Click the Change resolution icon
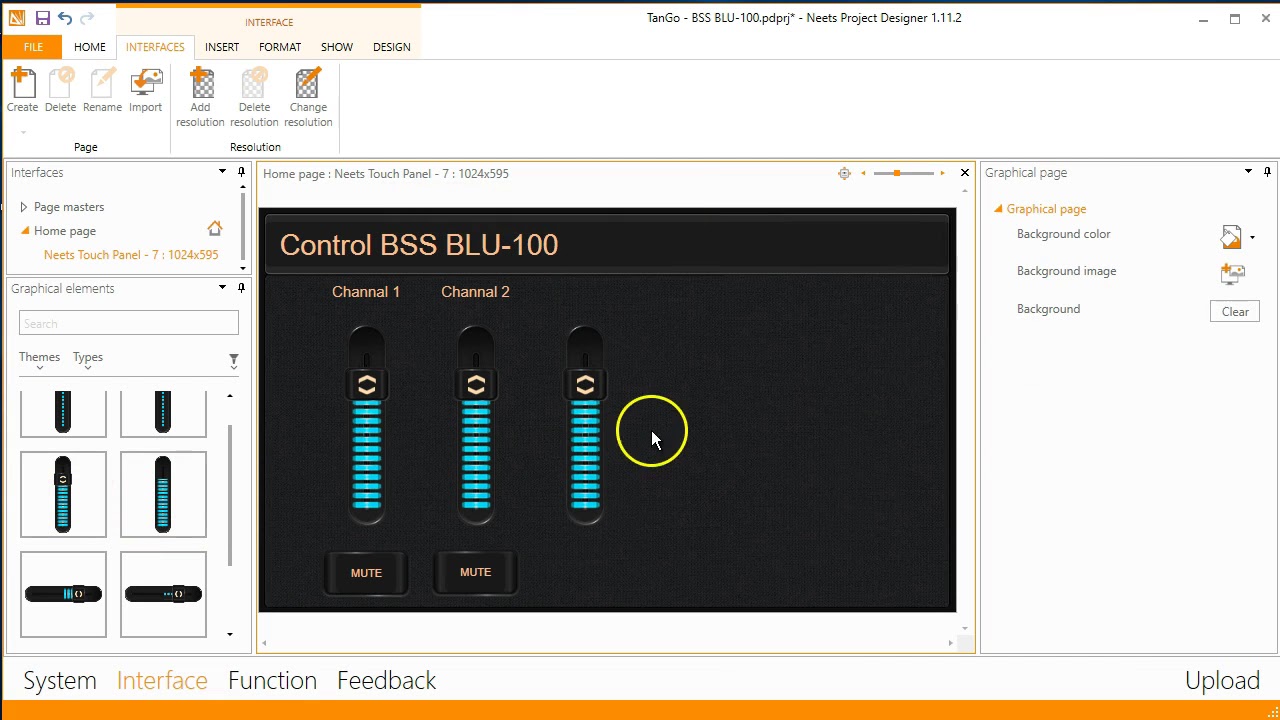Viewport: 1280px width, 720px height. 308,82
